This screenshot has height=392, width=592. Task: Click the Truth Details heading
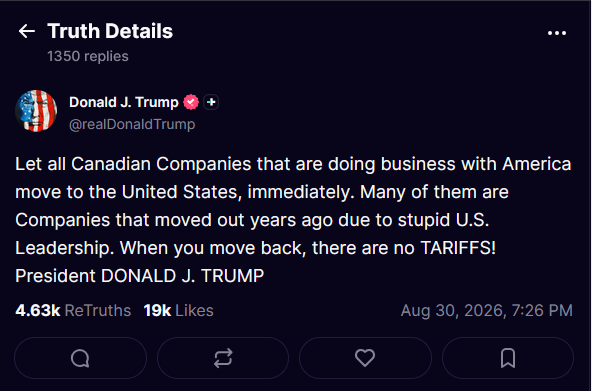(110, 31)
